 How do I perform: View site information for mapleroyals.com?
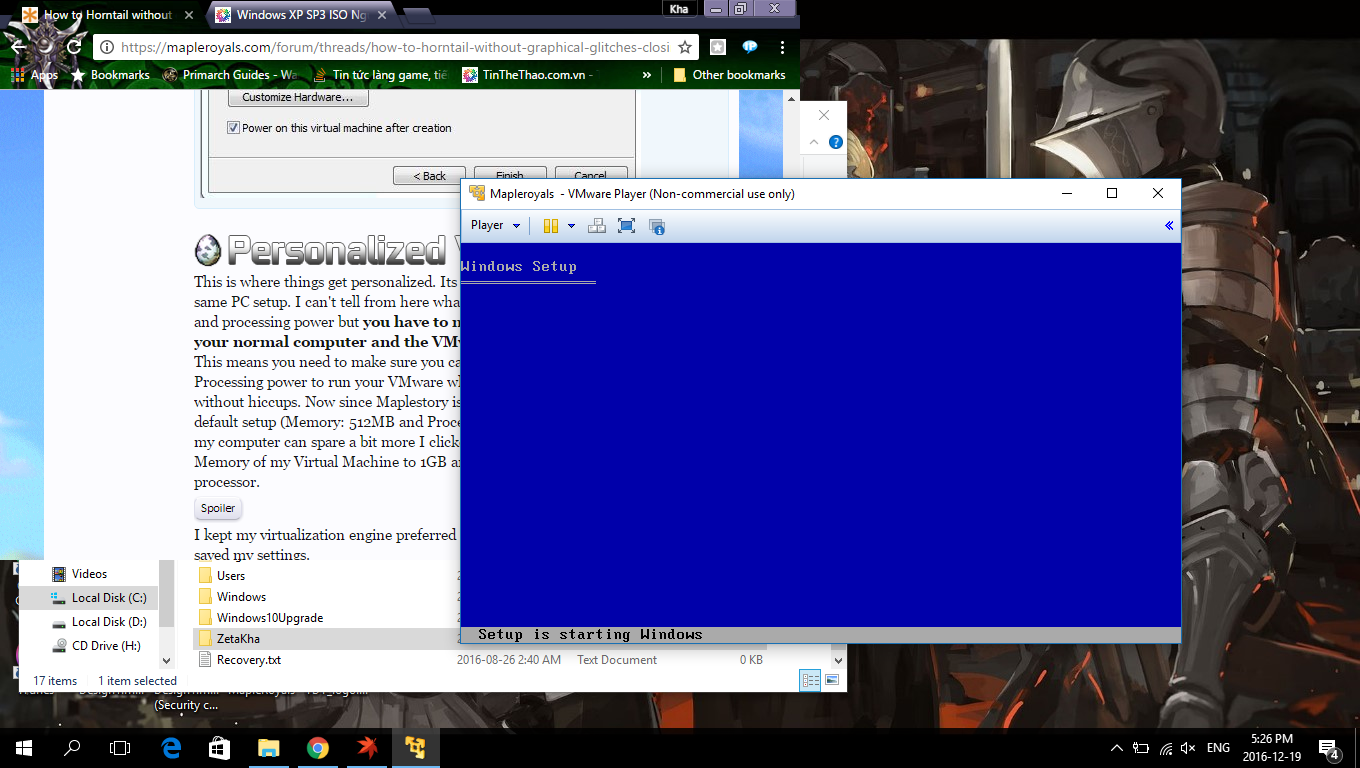[107, 47]
